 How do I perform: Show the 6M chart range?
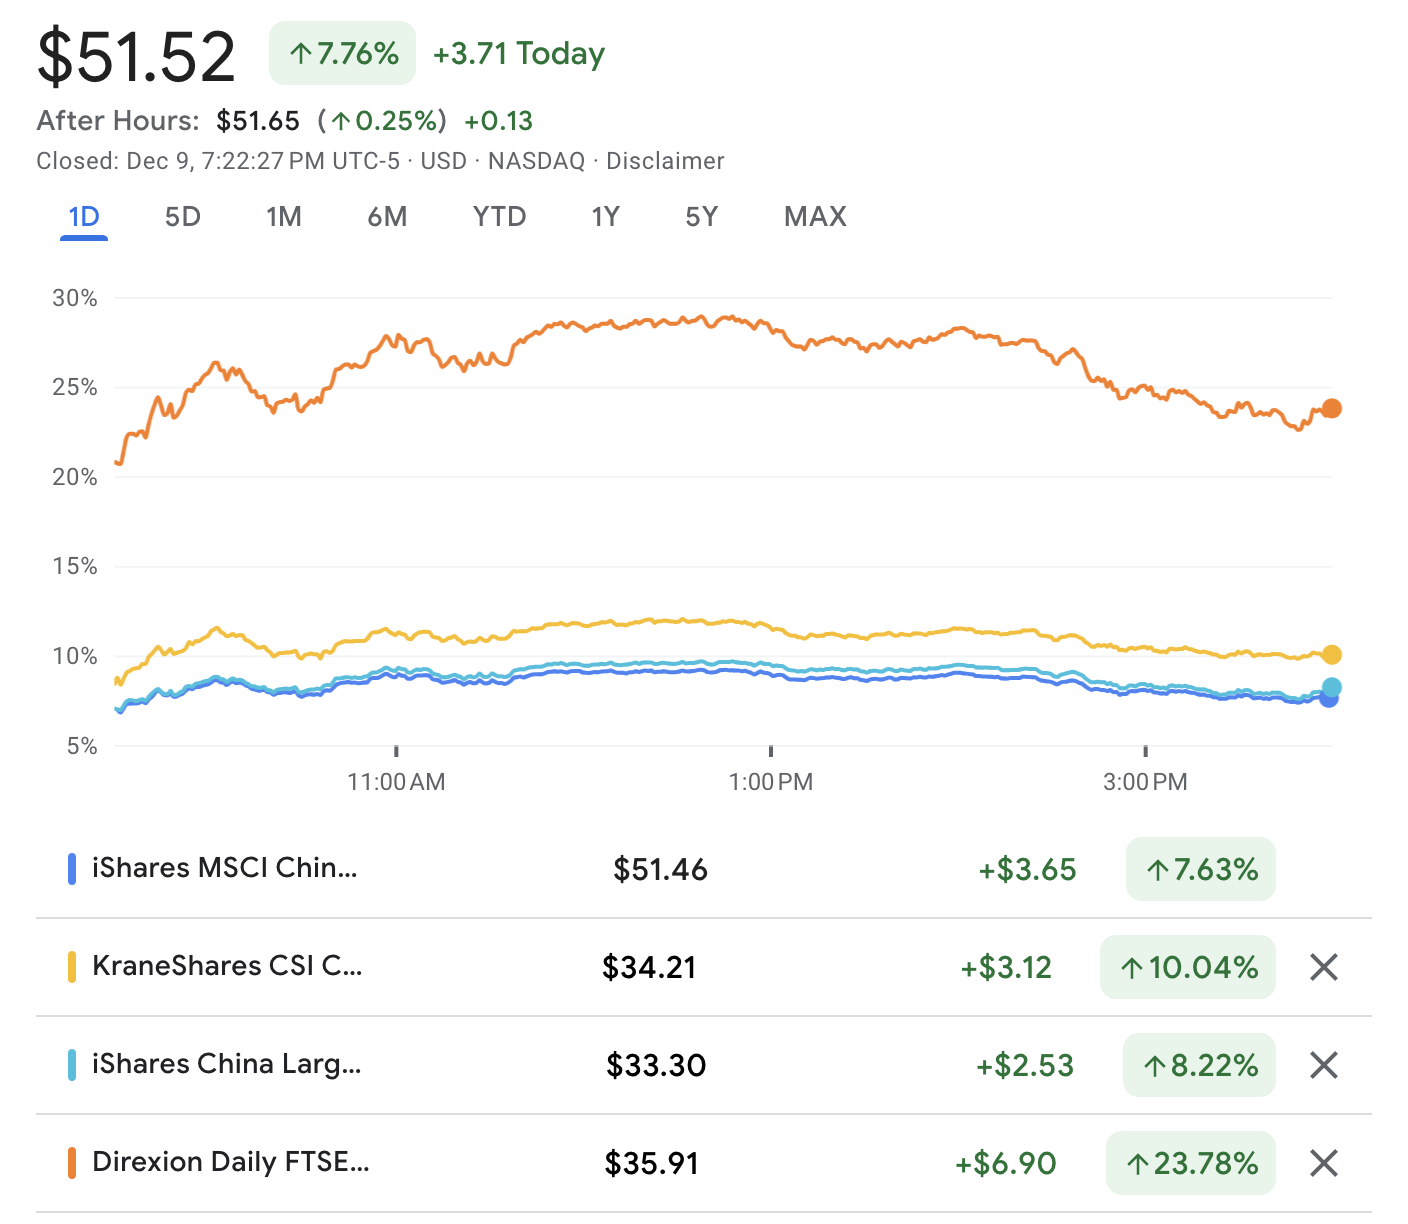(387, 217)
